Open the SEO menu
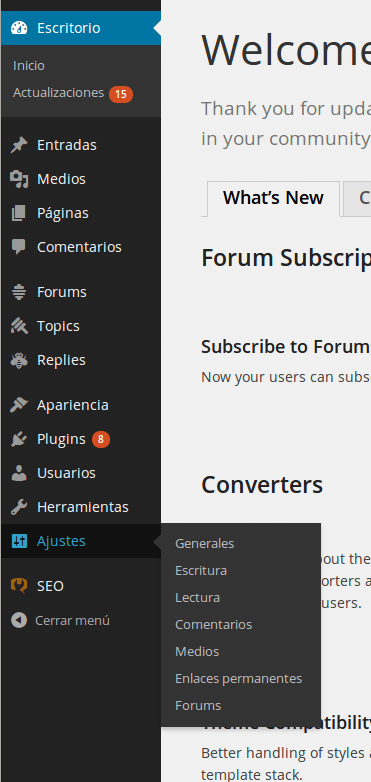This screenshot has width=371, height=782. point(81,586)
